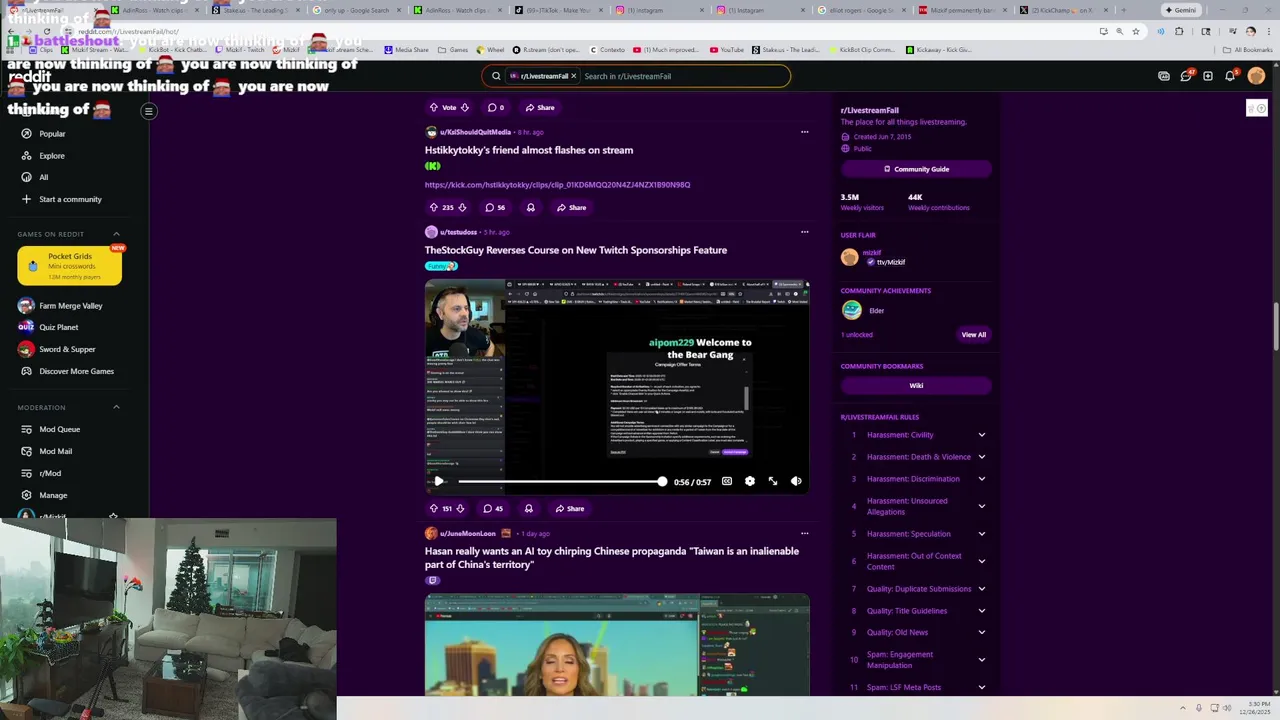
Task: Seek the video progress bar
Action: point(560,481)
